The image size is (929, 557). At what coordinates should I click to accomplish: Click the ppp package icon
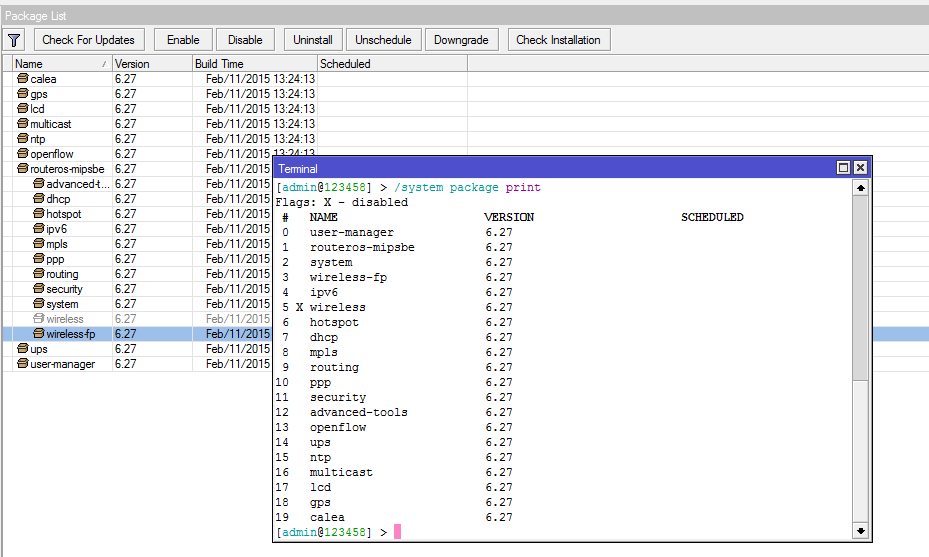[39, 258]
